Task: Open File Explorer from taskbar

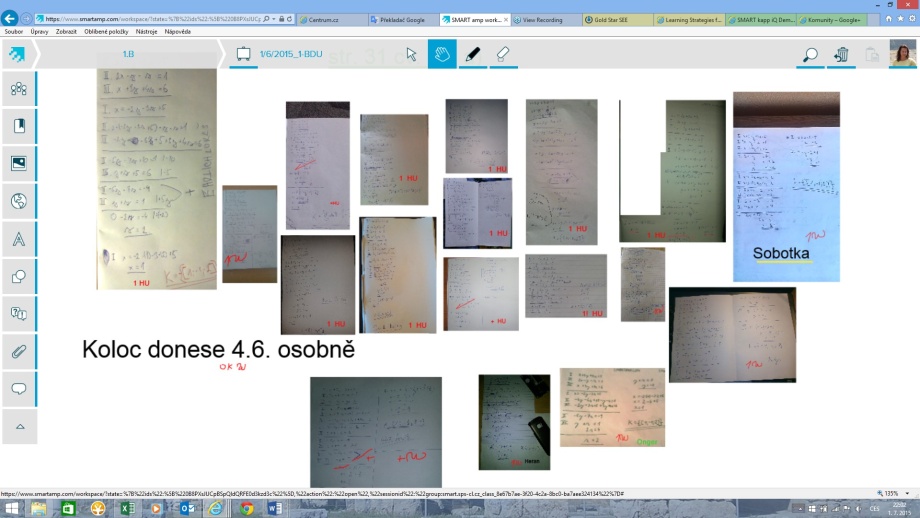Action: (39, 508)
